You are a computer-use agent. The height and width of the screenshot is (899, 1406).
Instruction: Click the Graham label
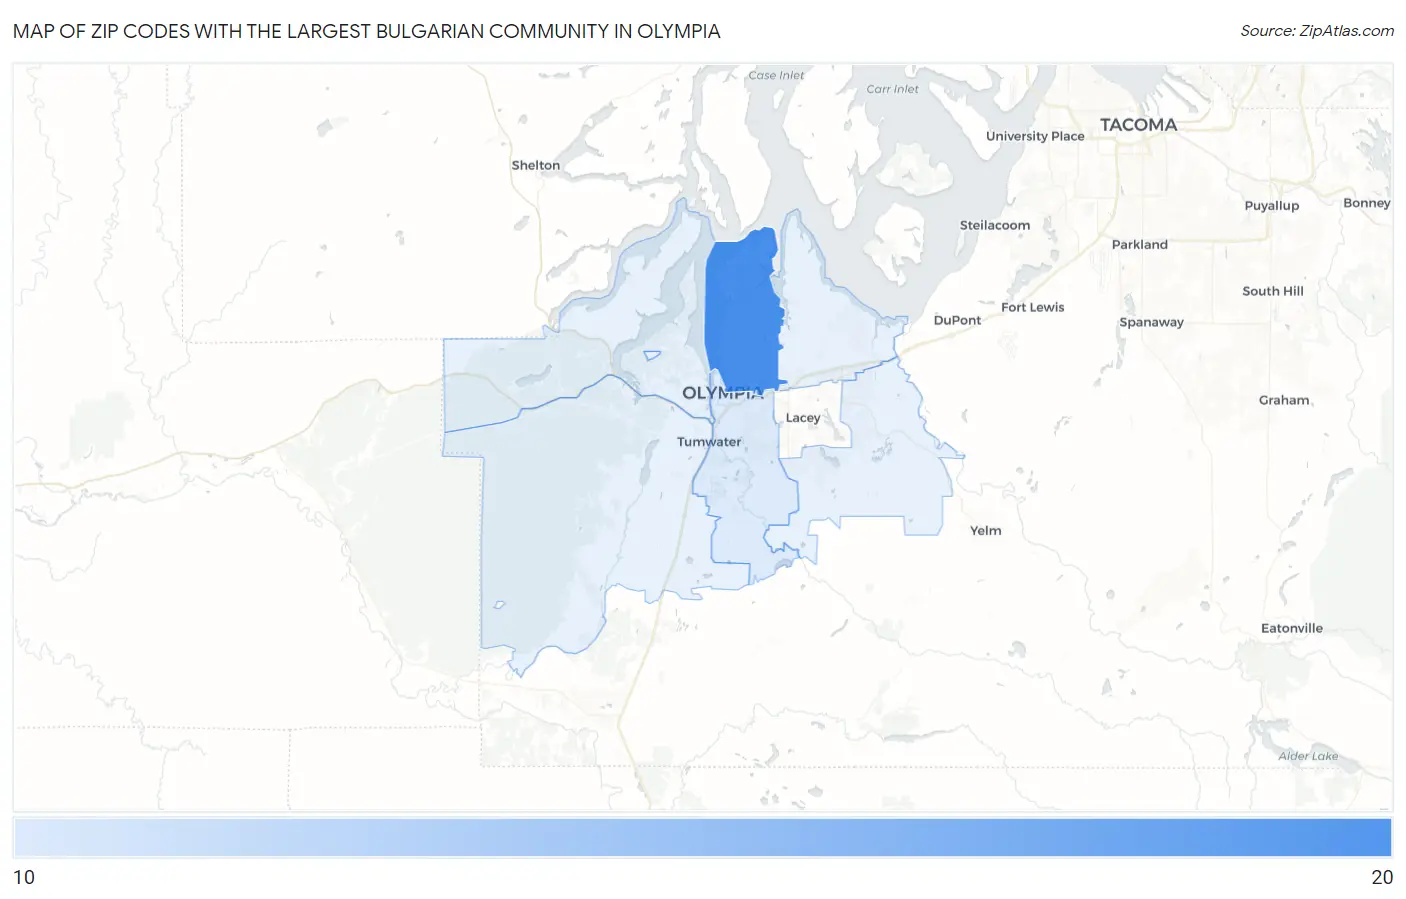click(x=1284, y=400)
